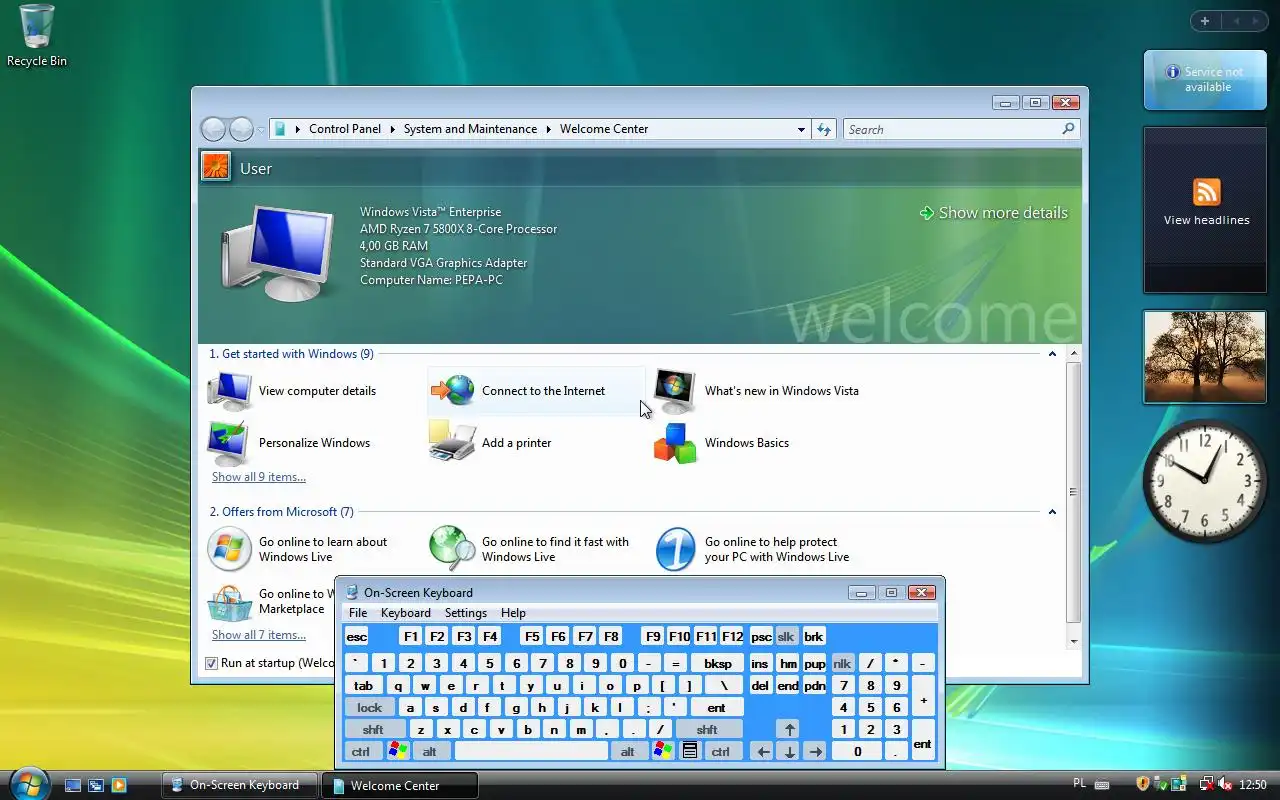
Task: Expand breadcrumb arrow after System and Maintenance
Action: [x=549, y=129]
